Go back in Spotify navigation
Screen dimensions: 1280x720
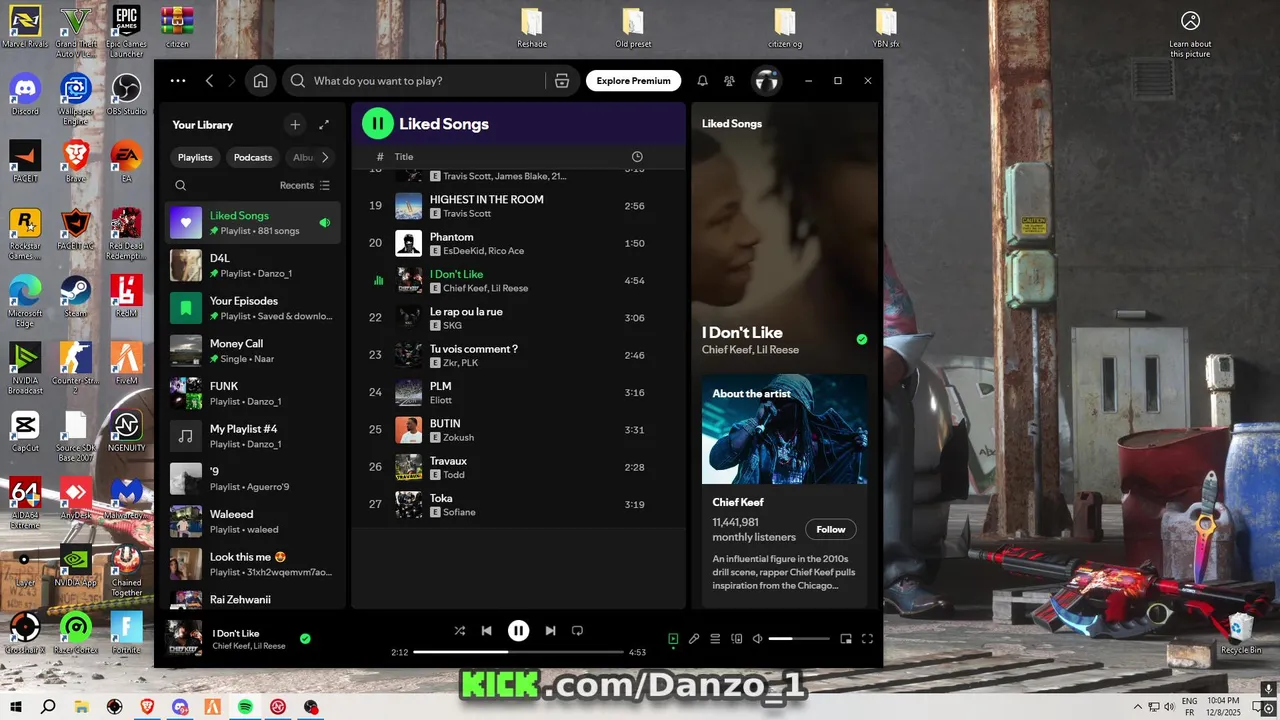209,81
